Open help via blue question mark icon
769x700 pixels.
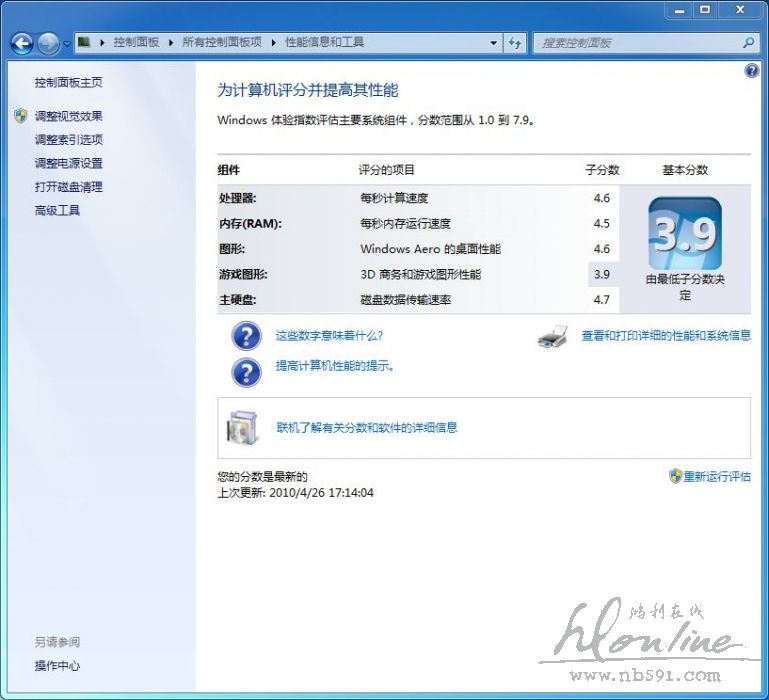pyautogui.click(x=752, y=71)
